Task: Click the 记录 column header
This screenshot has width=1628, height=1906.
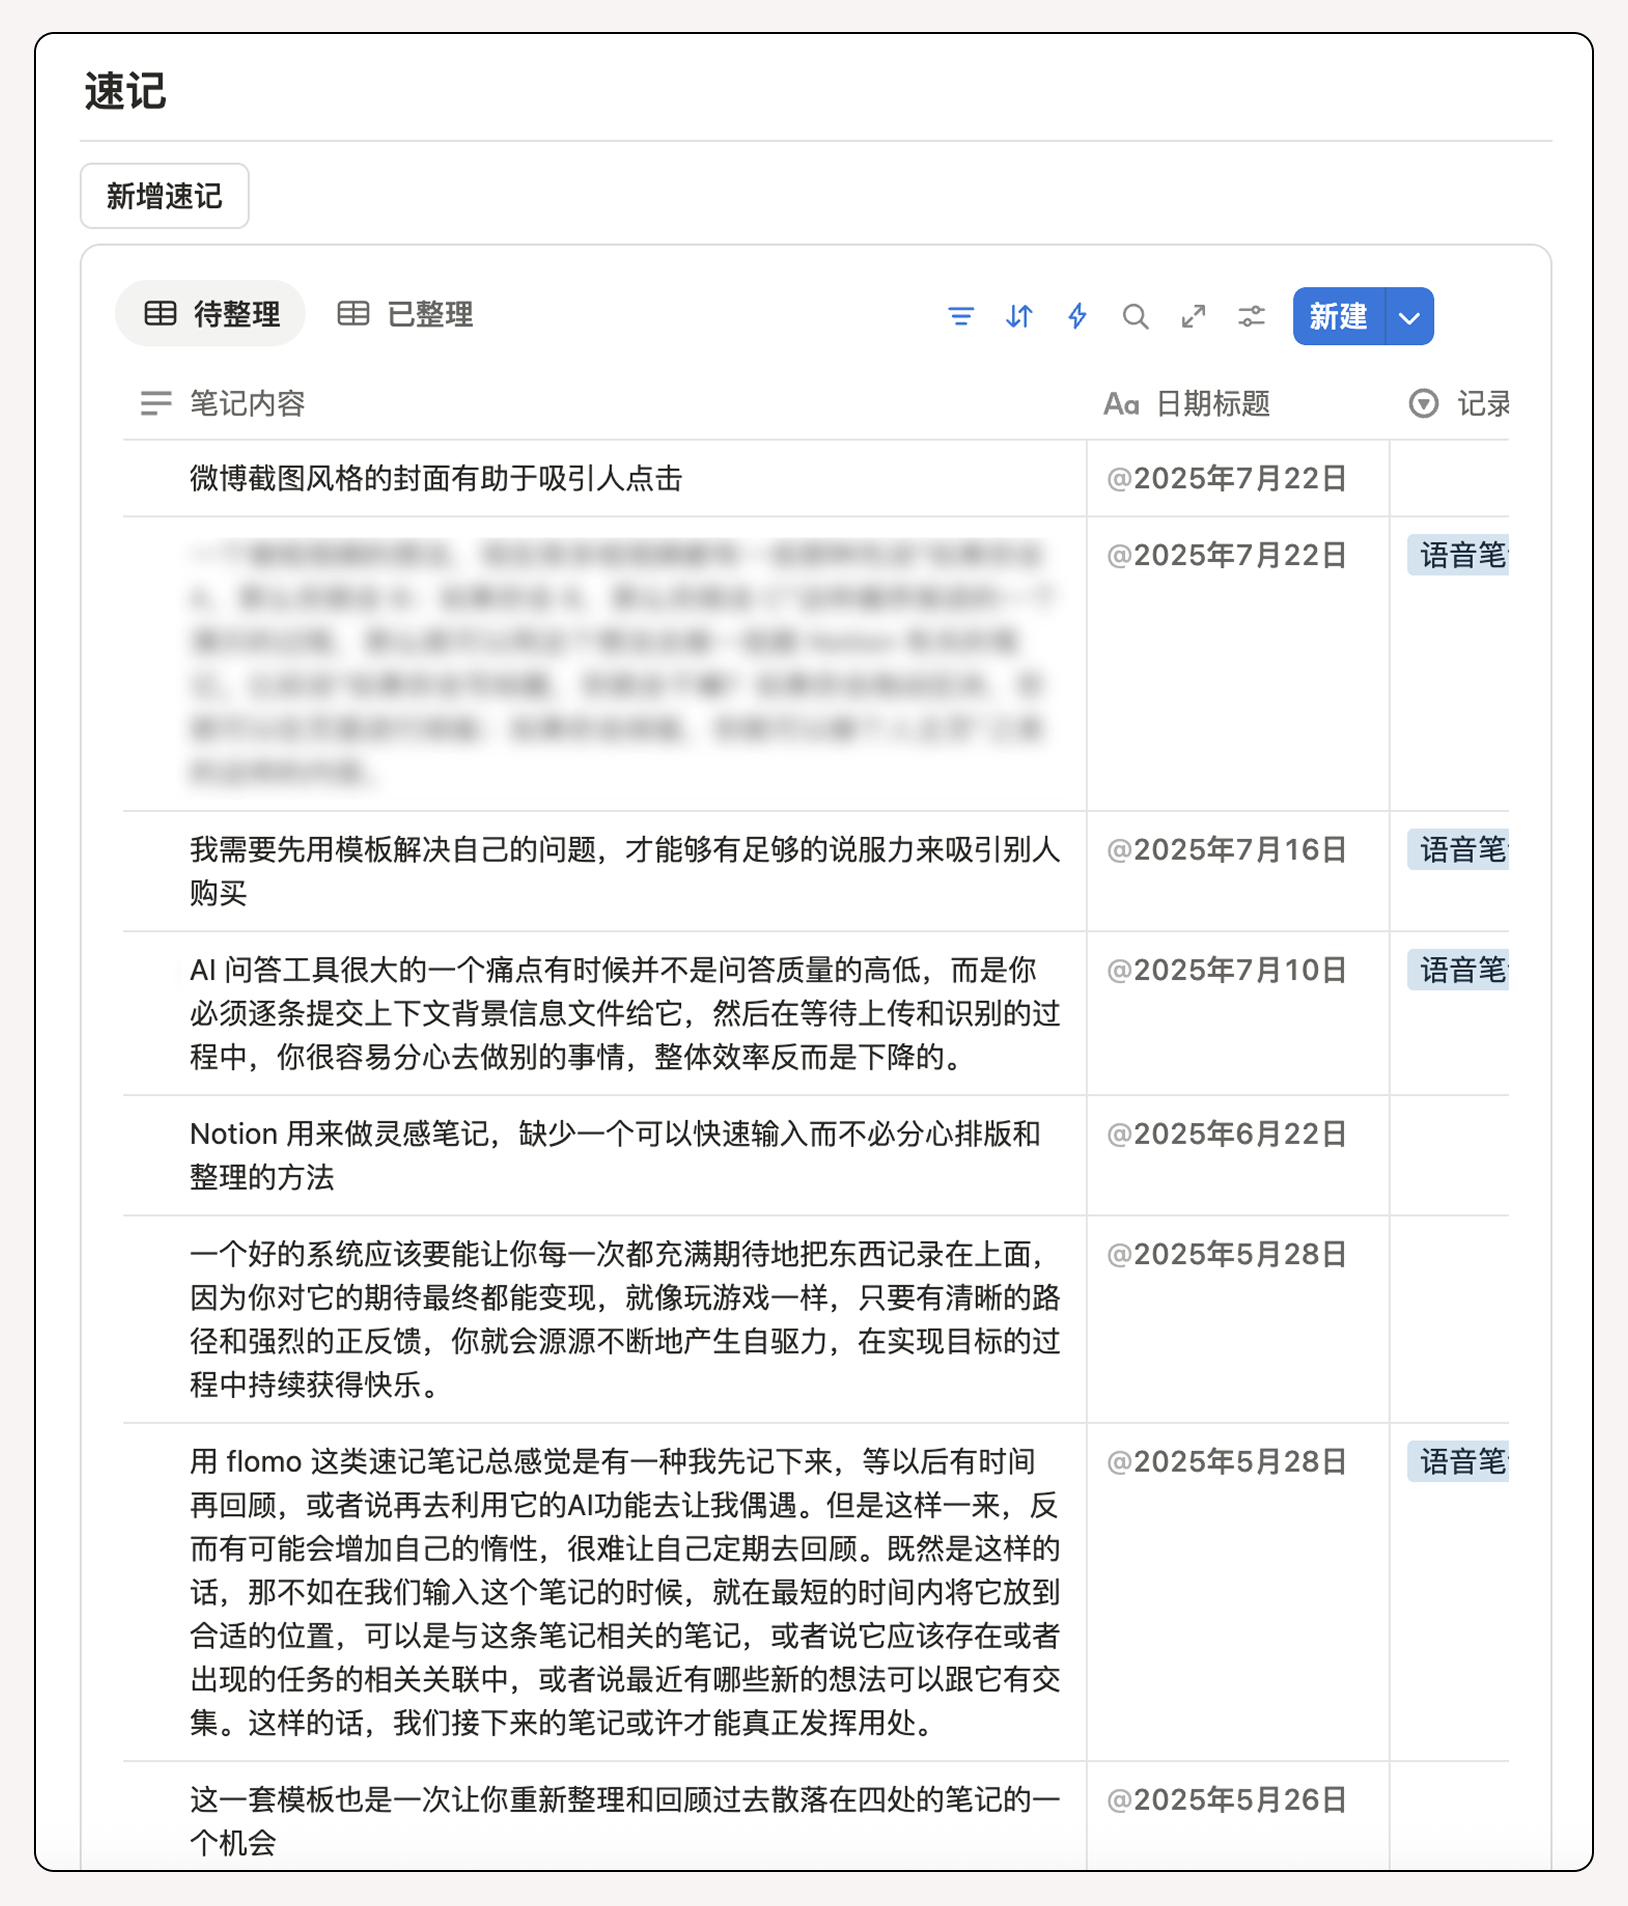Action: (x=1458, y=404)
